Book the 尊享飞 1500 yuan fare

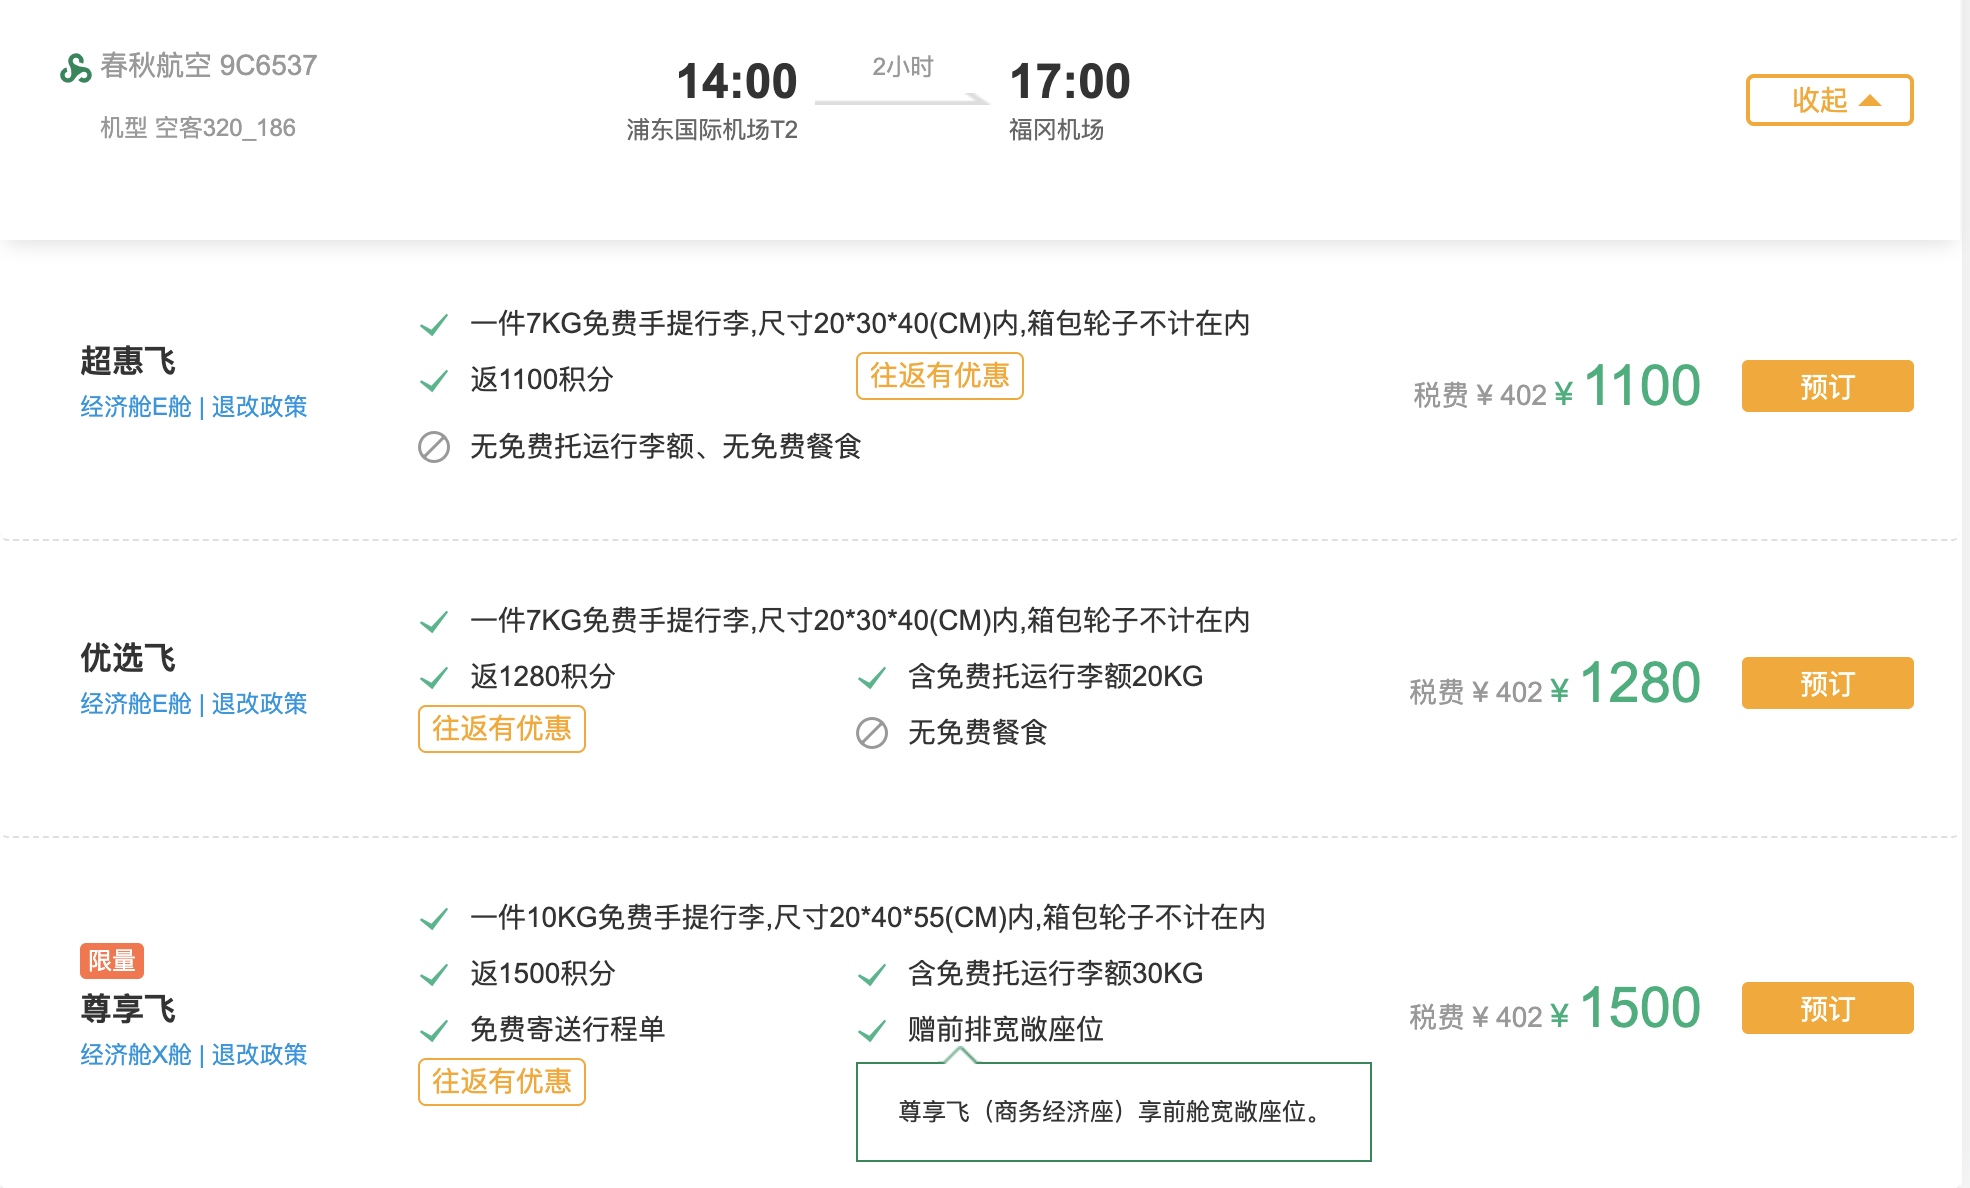point(1827,1008)
